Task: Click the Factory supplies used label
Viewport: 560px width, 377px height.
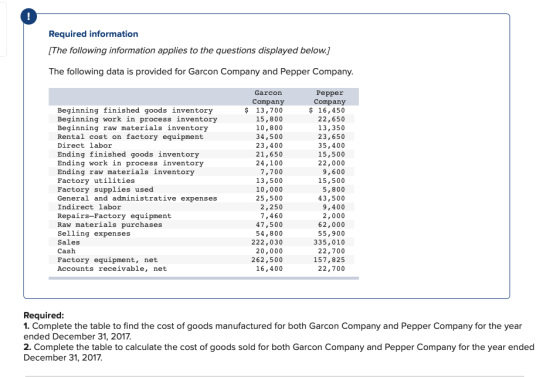Action: click(105, 190)
